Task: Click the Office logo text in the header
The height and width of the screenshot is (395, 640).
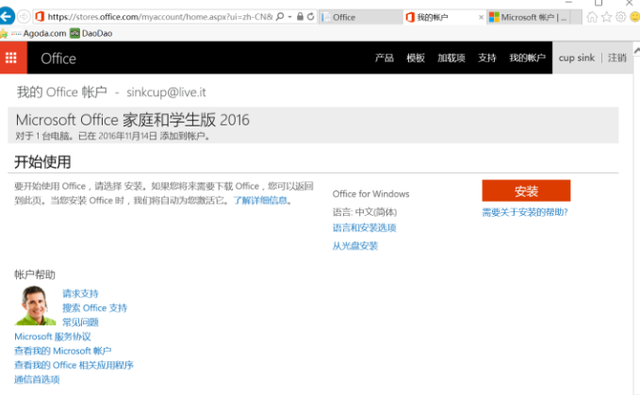Action: click(x=58, y=58)
